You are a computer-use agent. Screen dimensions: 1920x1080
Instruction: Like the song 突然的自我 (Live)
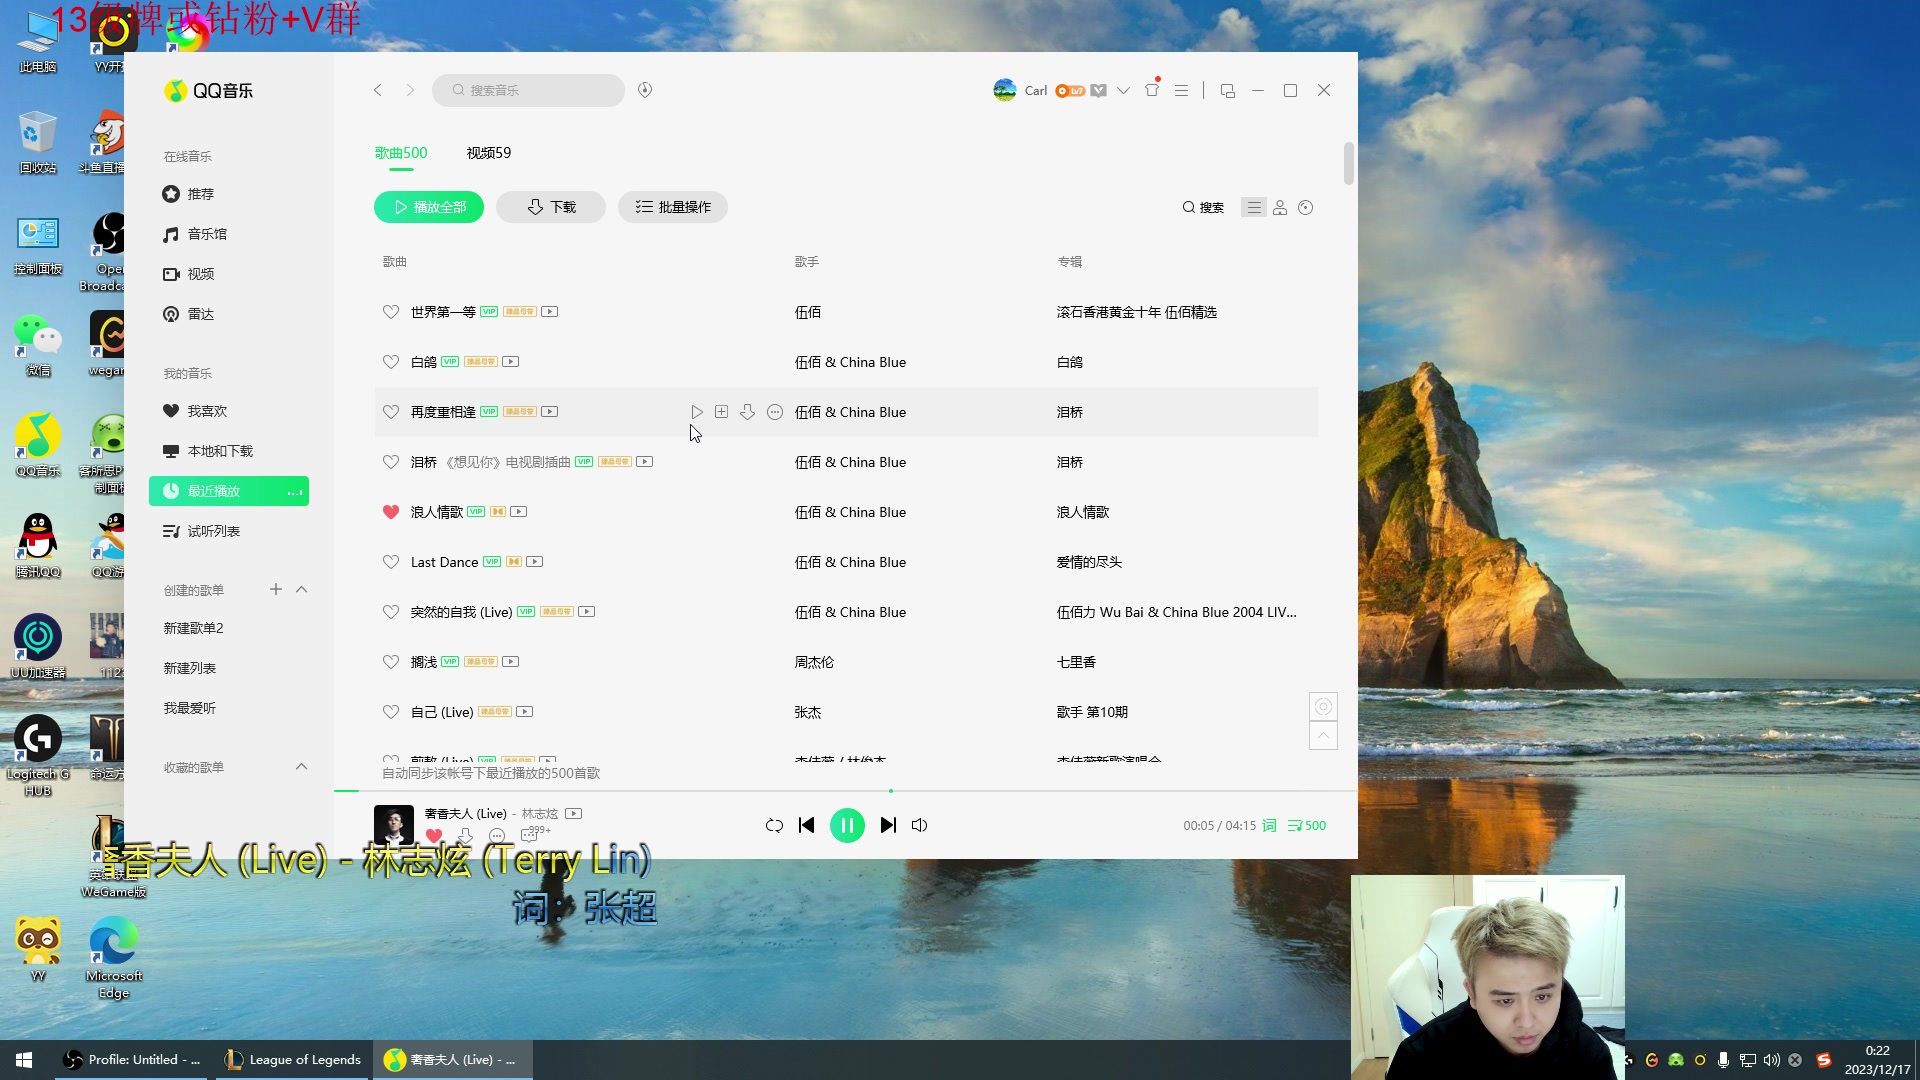(391, 612)
